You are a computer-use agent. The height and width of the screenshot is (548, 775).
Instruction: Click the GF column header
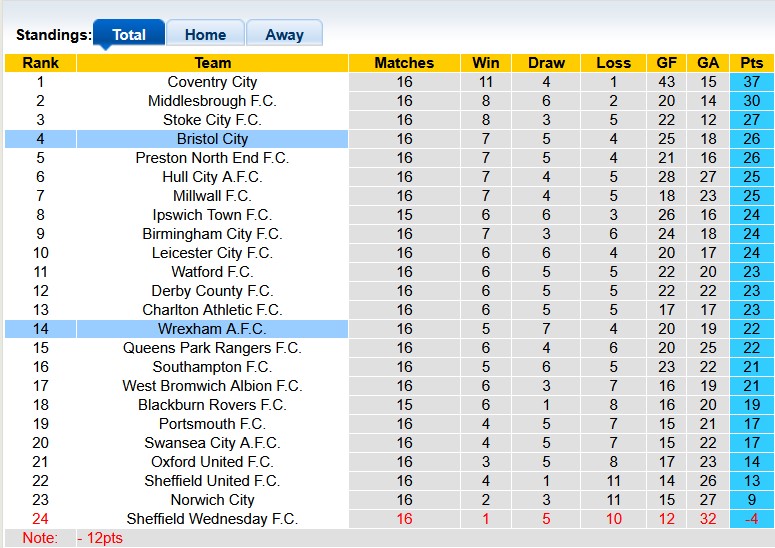tap(666, 63)
